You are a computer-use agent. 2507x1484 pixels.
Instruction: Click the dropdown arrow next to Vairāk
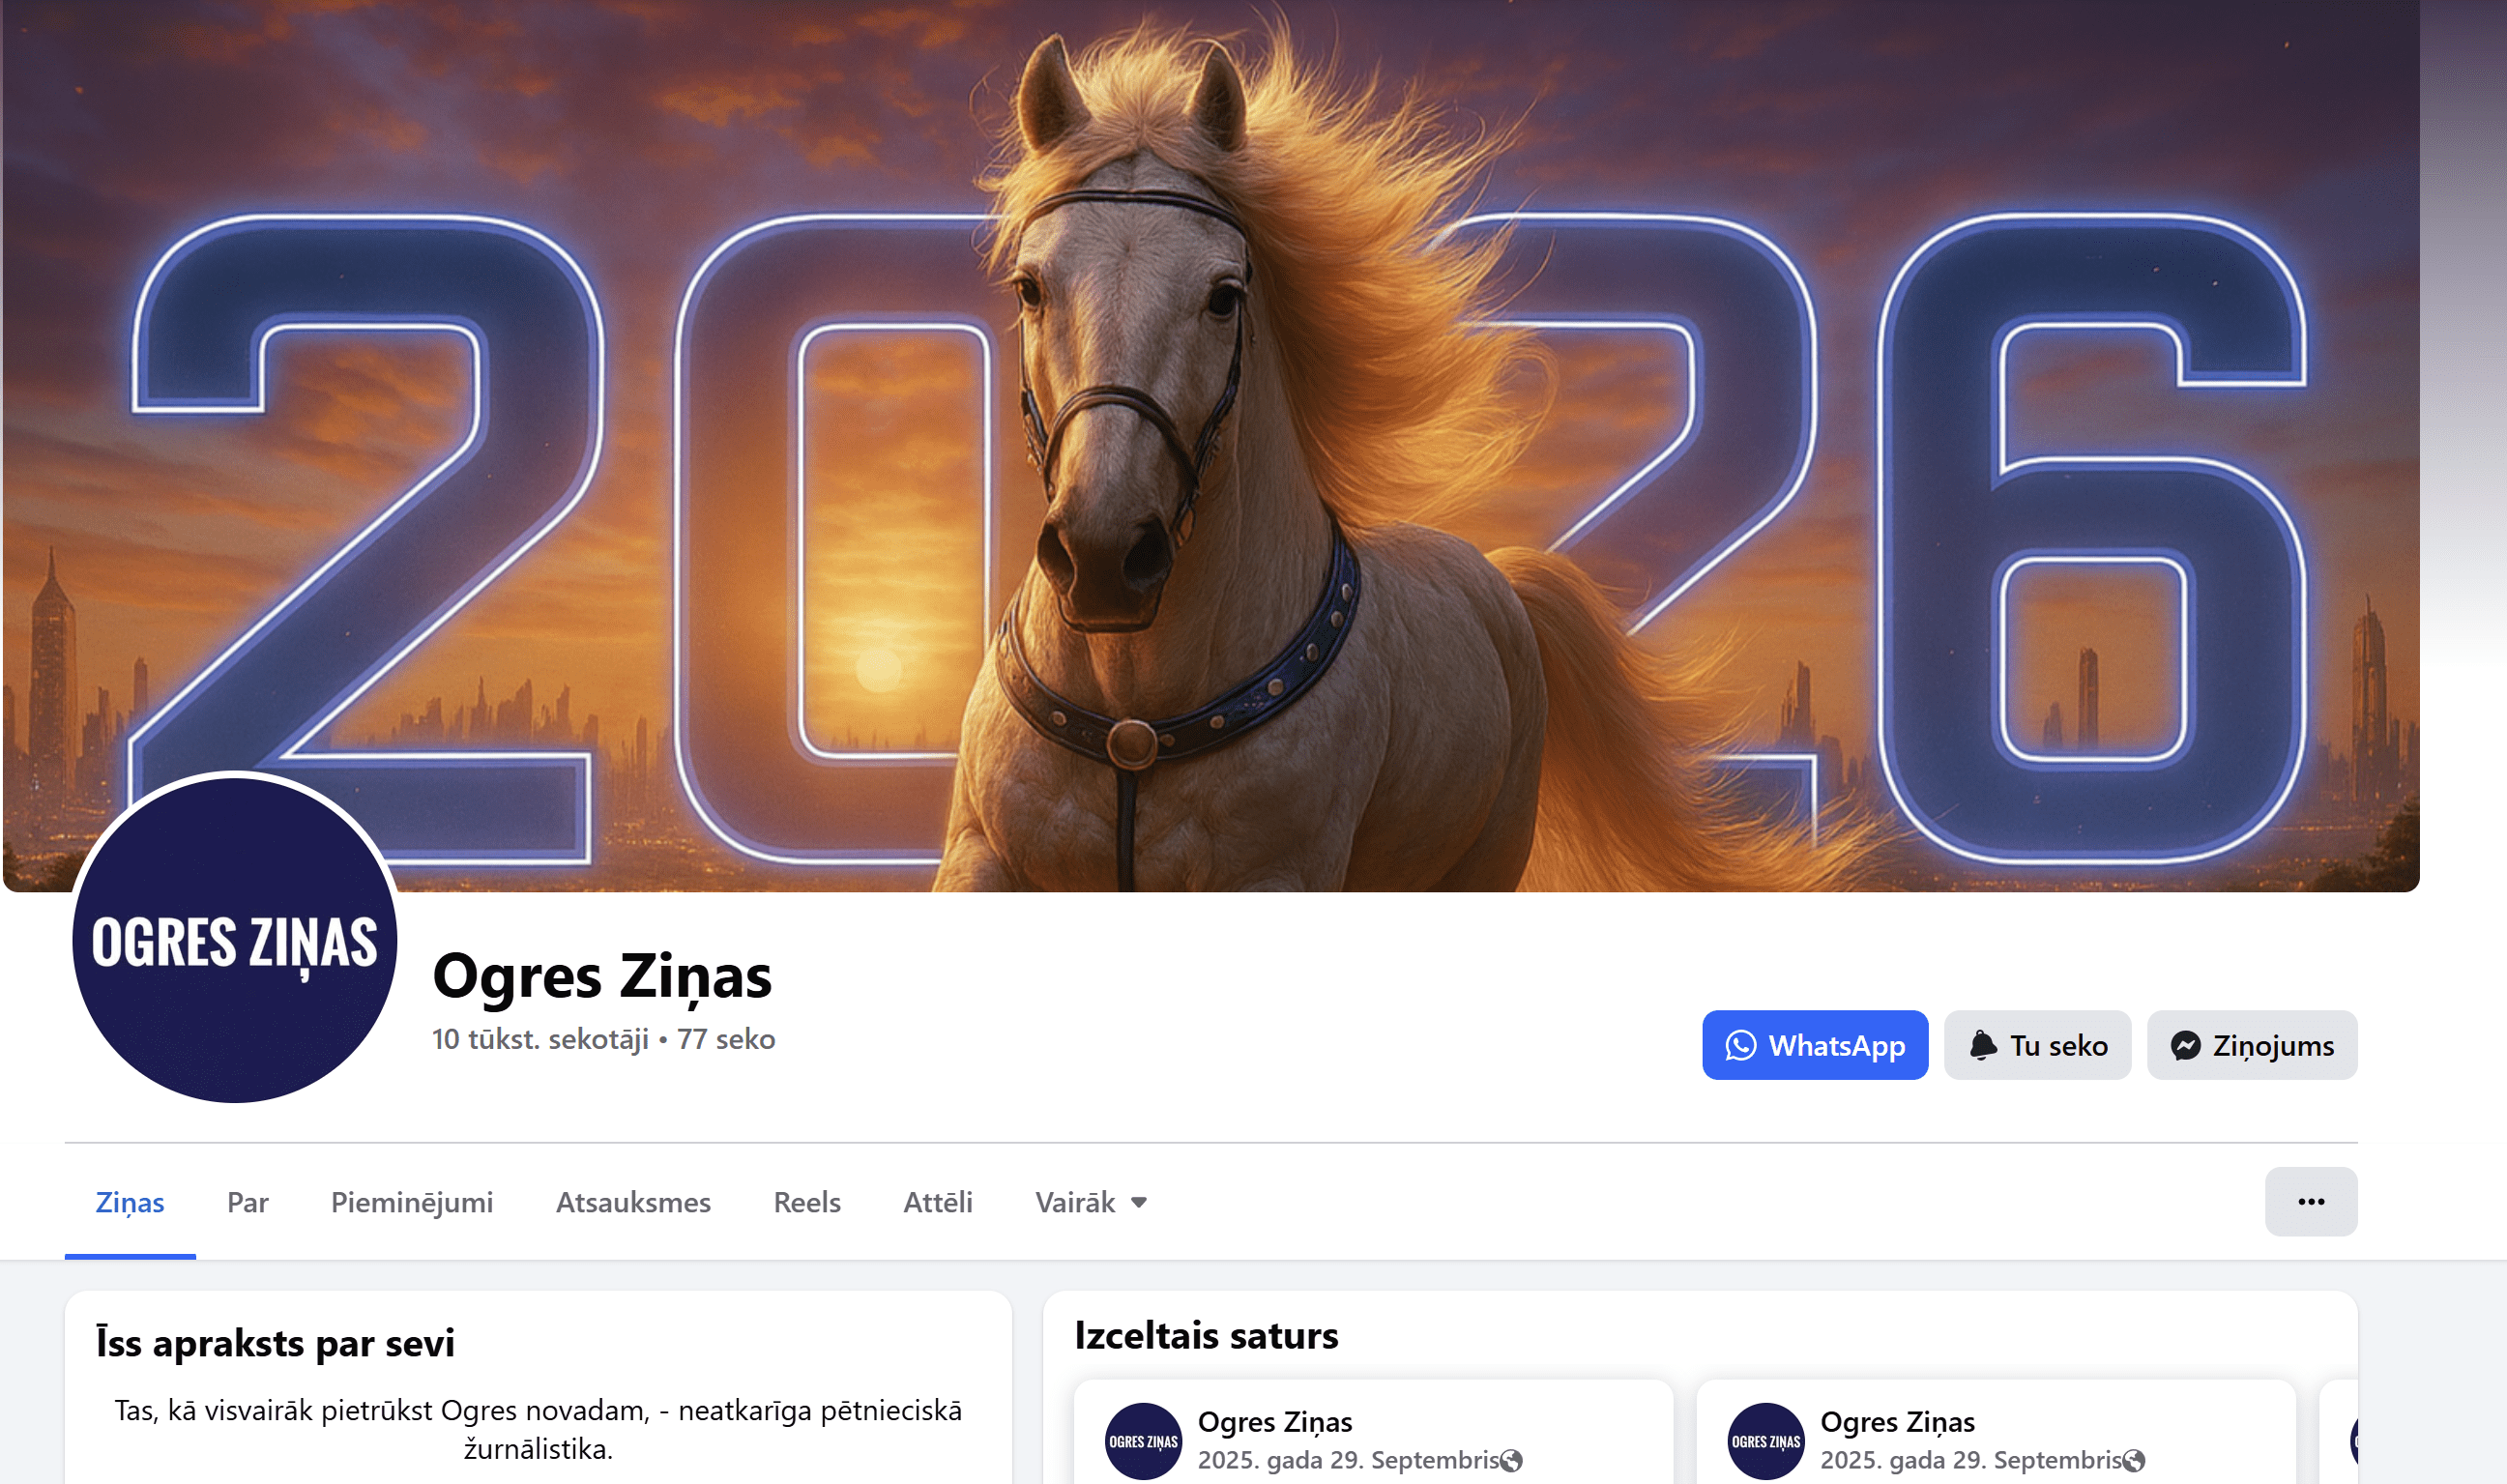(x=1138, y=1203)
